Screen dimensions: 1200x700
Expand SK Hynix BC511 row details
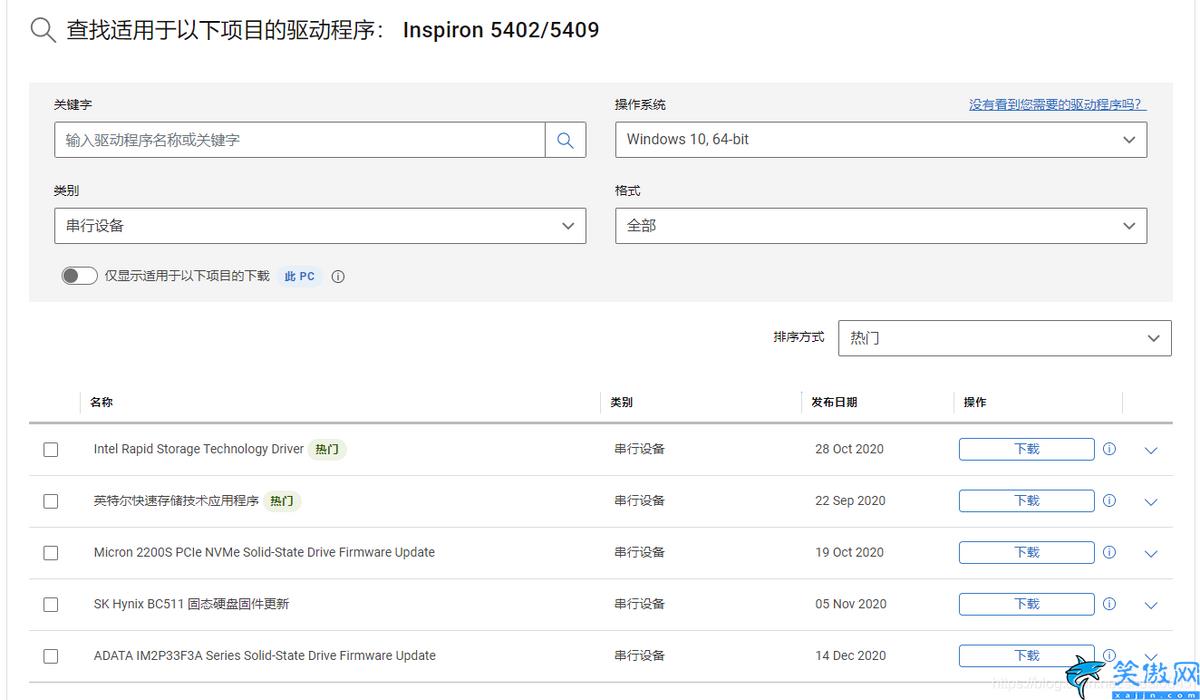(x=1150, y=605)
